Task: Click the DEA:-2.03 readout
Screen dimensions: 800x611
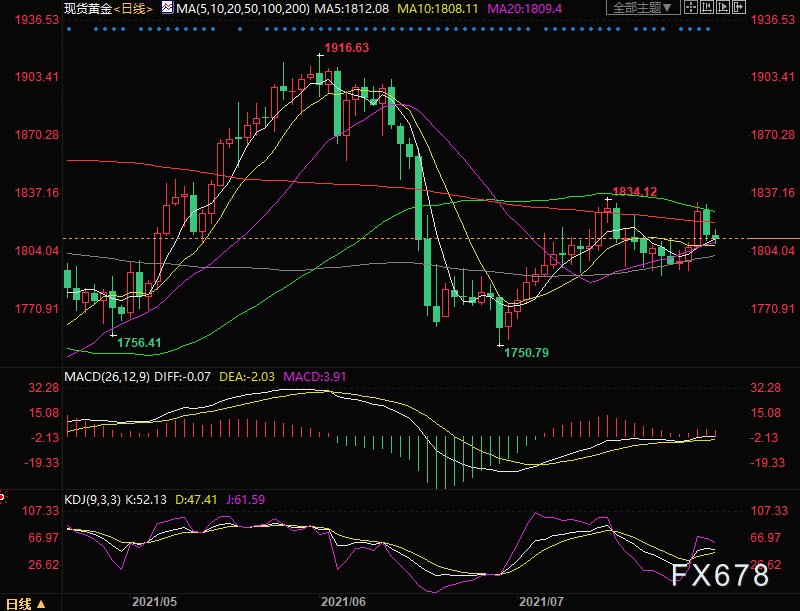Action: click(x=247, y=377)
